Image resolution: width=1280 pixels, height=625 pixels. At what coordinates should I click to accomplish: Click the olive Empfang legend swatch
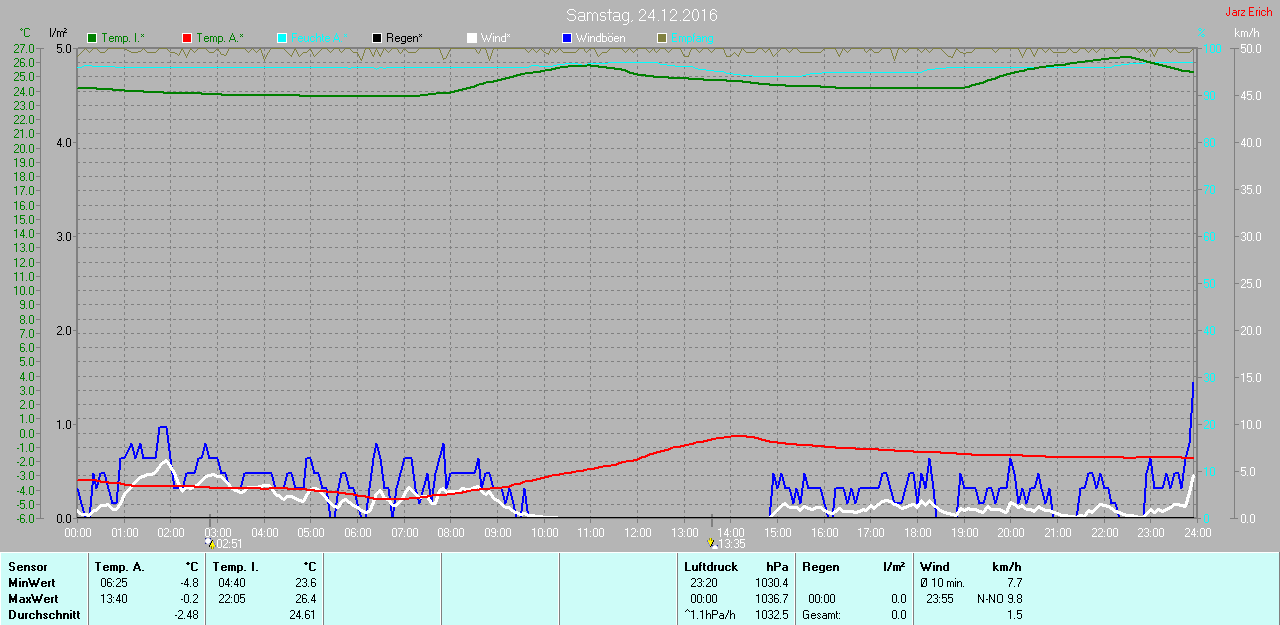pos(662,38)
